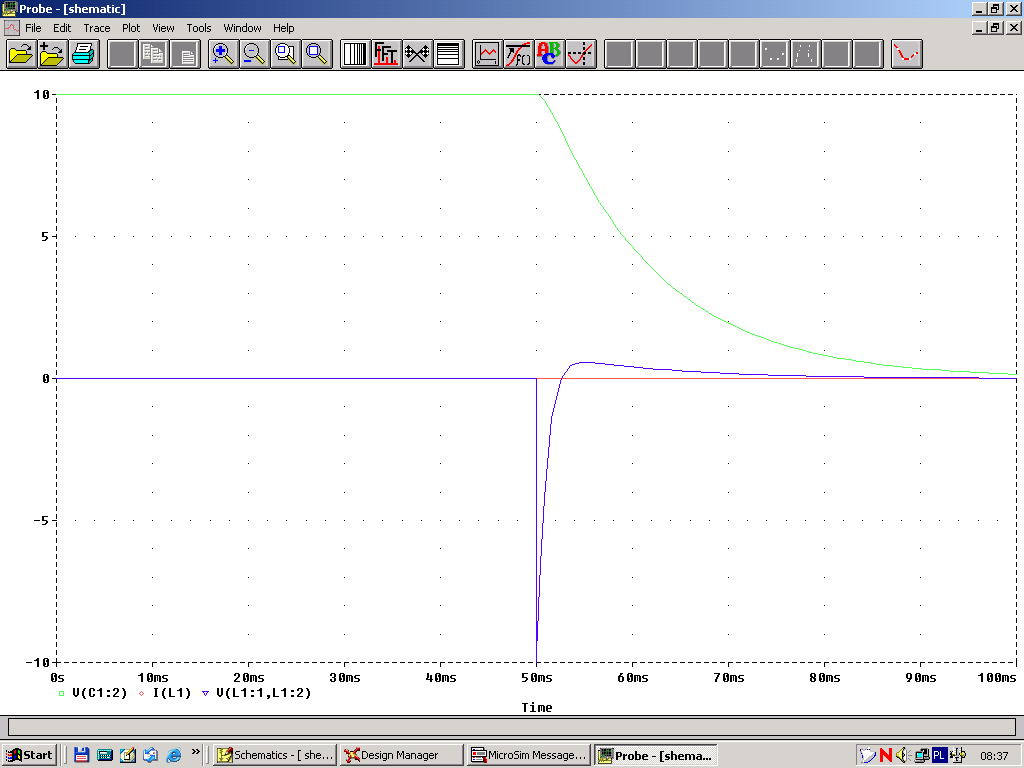1024x768 pixels.
Task: Click the Windows Start button
Action: [x=30, y=755]
